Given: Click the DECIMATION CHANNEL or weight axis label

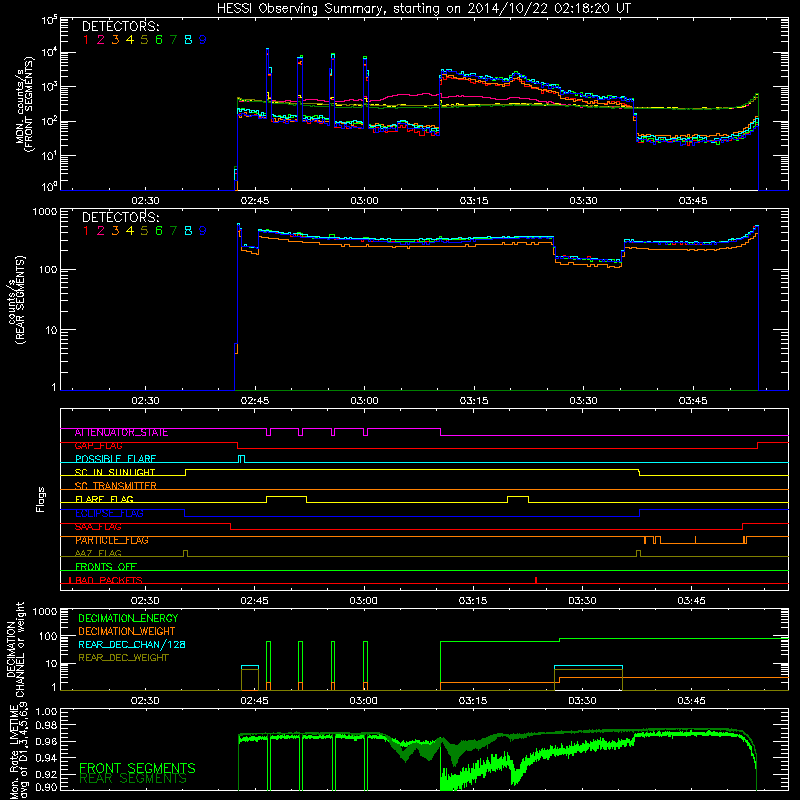Looking at the screenshot, I should point(15,649).
